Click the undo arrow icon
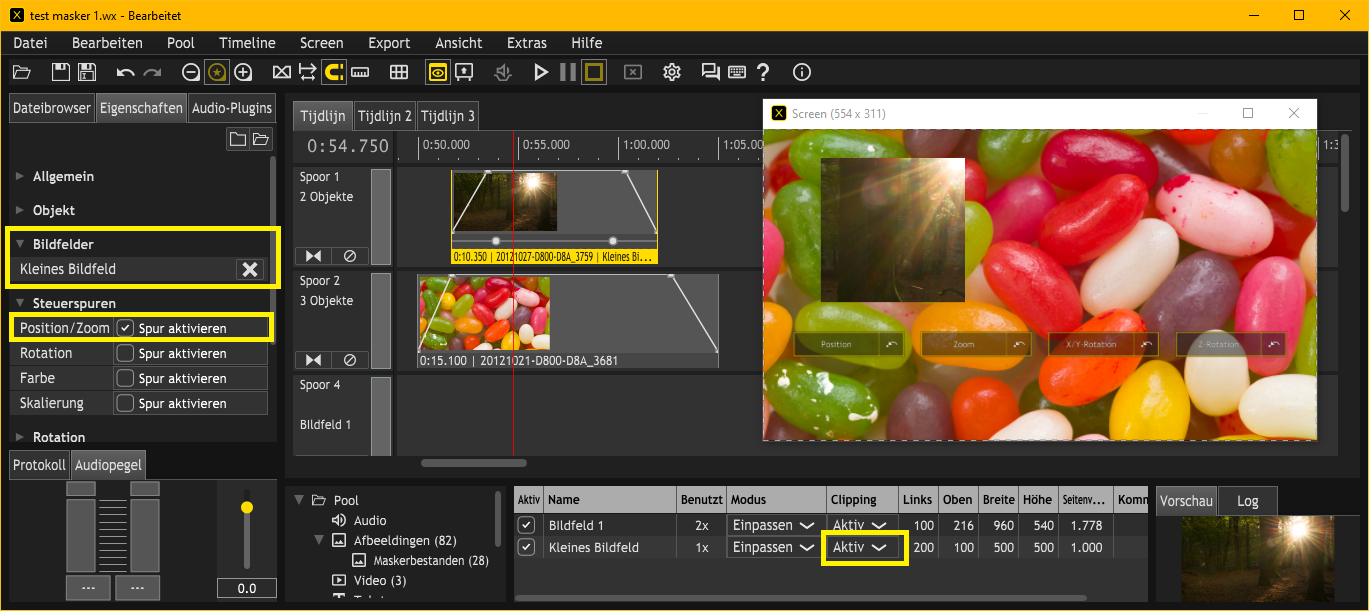Screen dimensions: 1369x611 tap(125, 72)
